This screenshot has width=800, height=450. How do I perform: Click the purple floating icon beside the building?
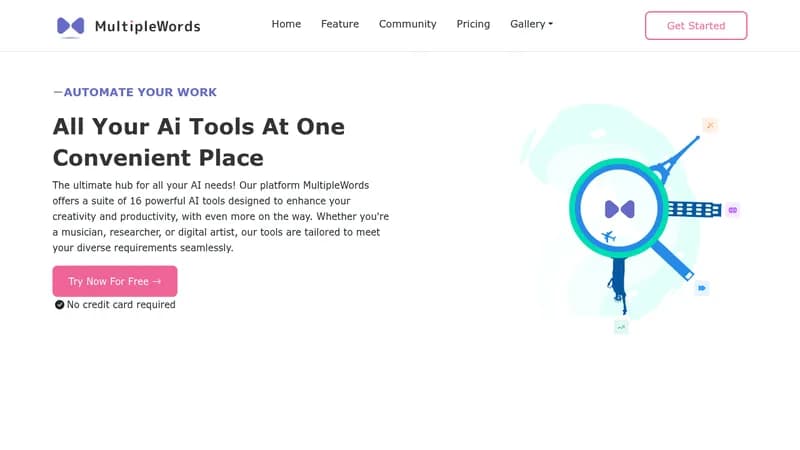[x=733, y=210]
